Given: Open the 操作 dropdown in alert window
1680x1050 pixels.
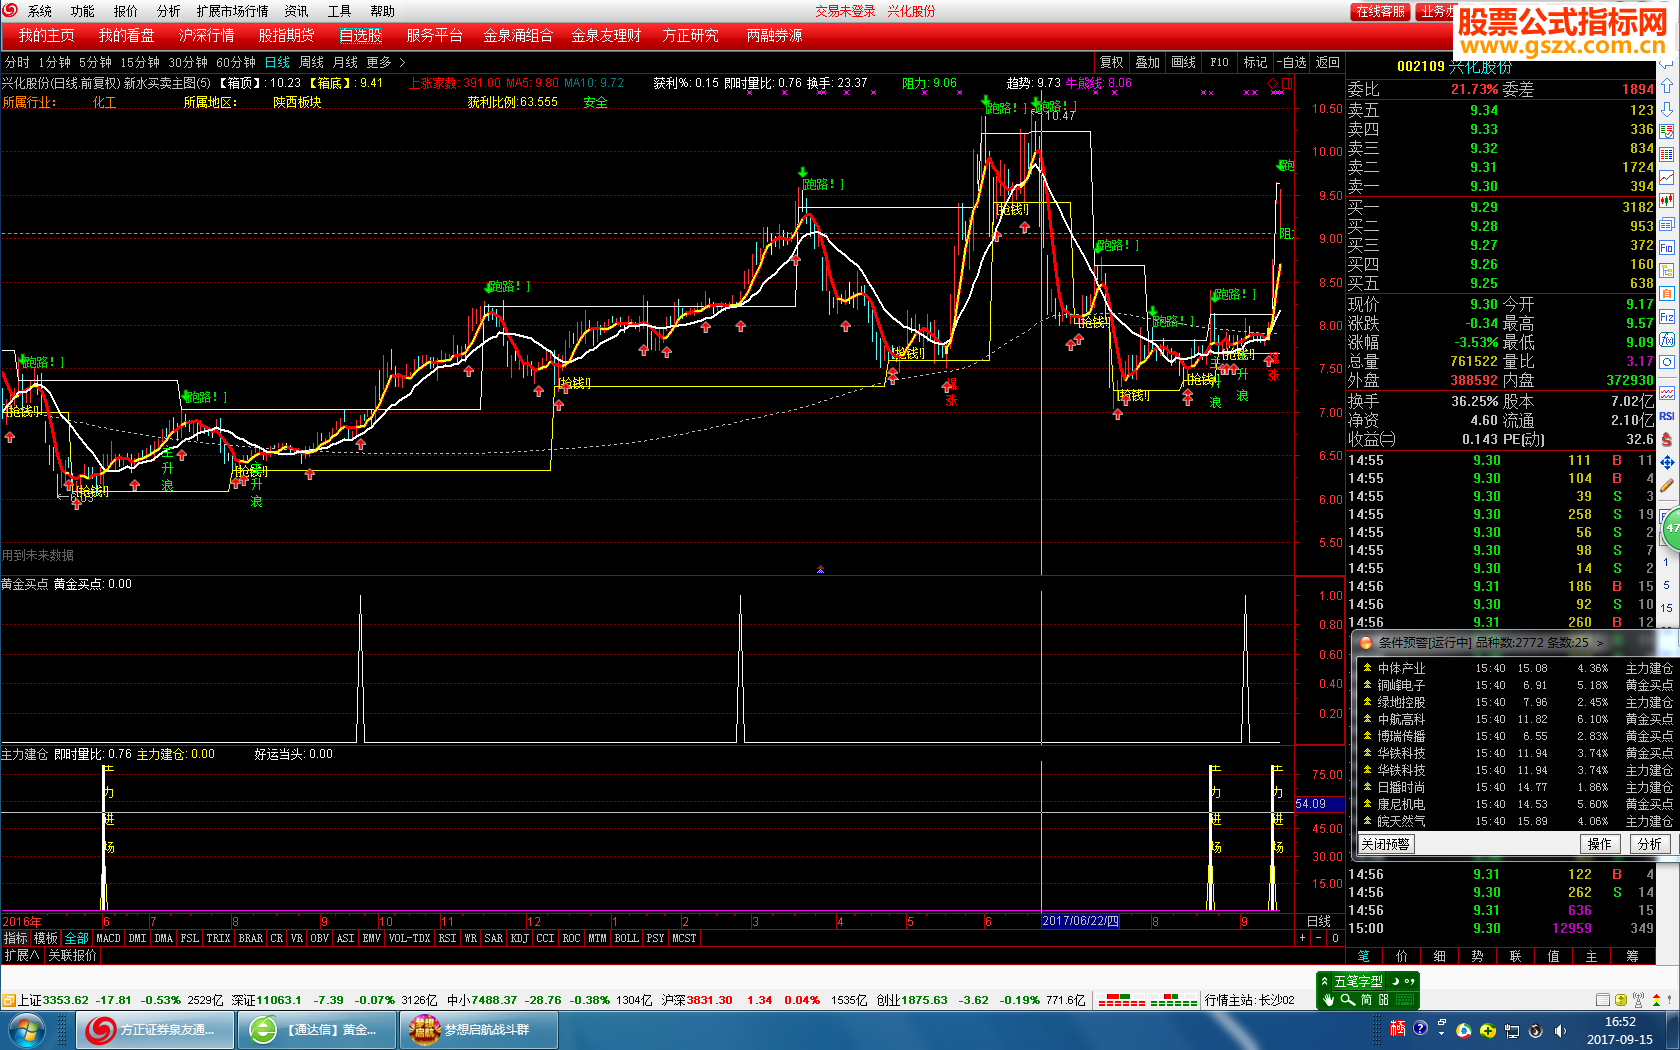Looking at the screenshot, I should point(1600,844).
